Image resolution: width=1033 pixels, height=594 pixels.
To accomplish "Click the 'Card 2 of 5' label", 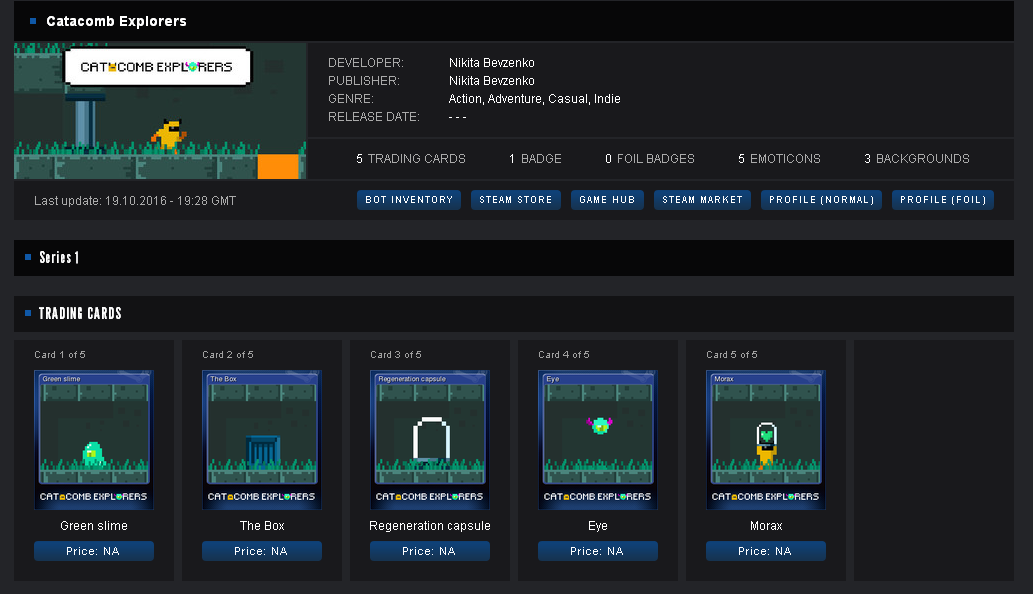I will click(x=228, y=354).
